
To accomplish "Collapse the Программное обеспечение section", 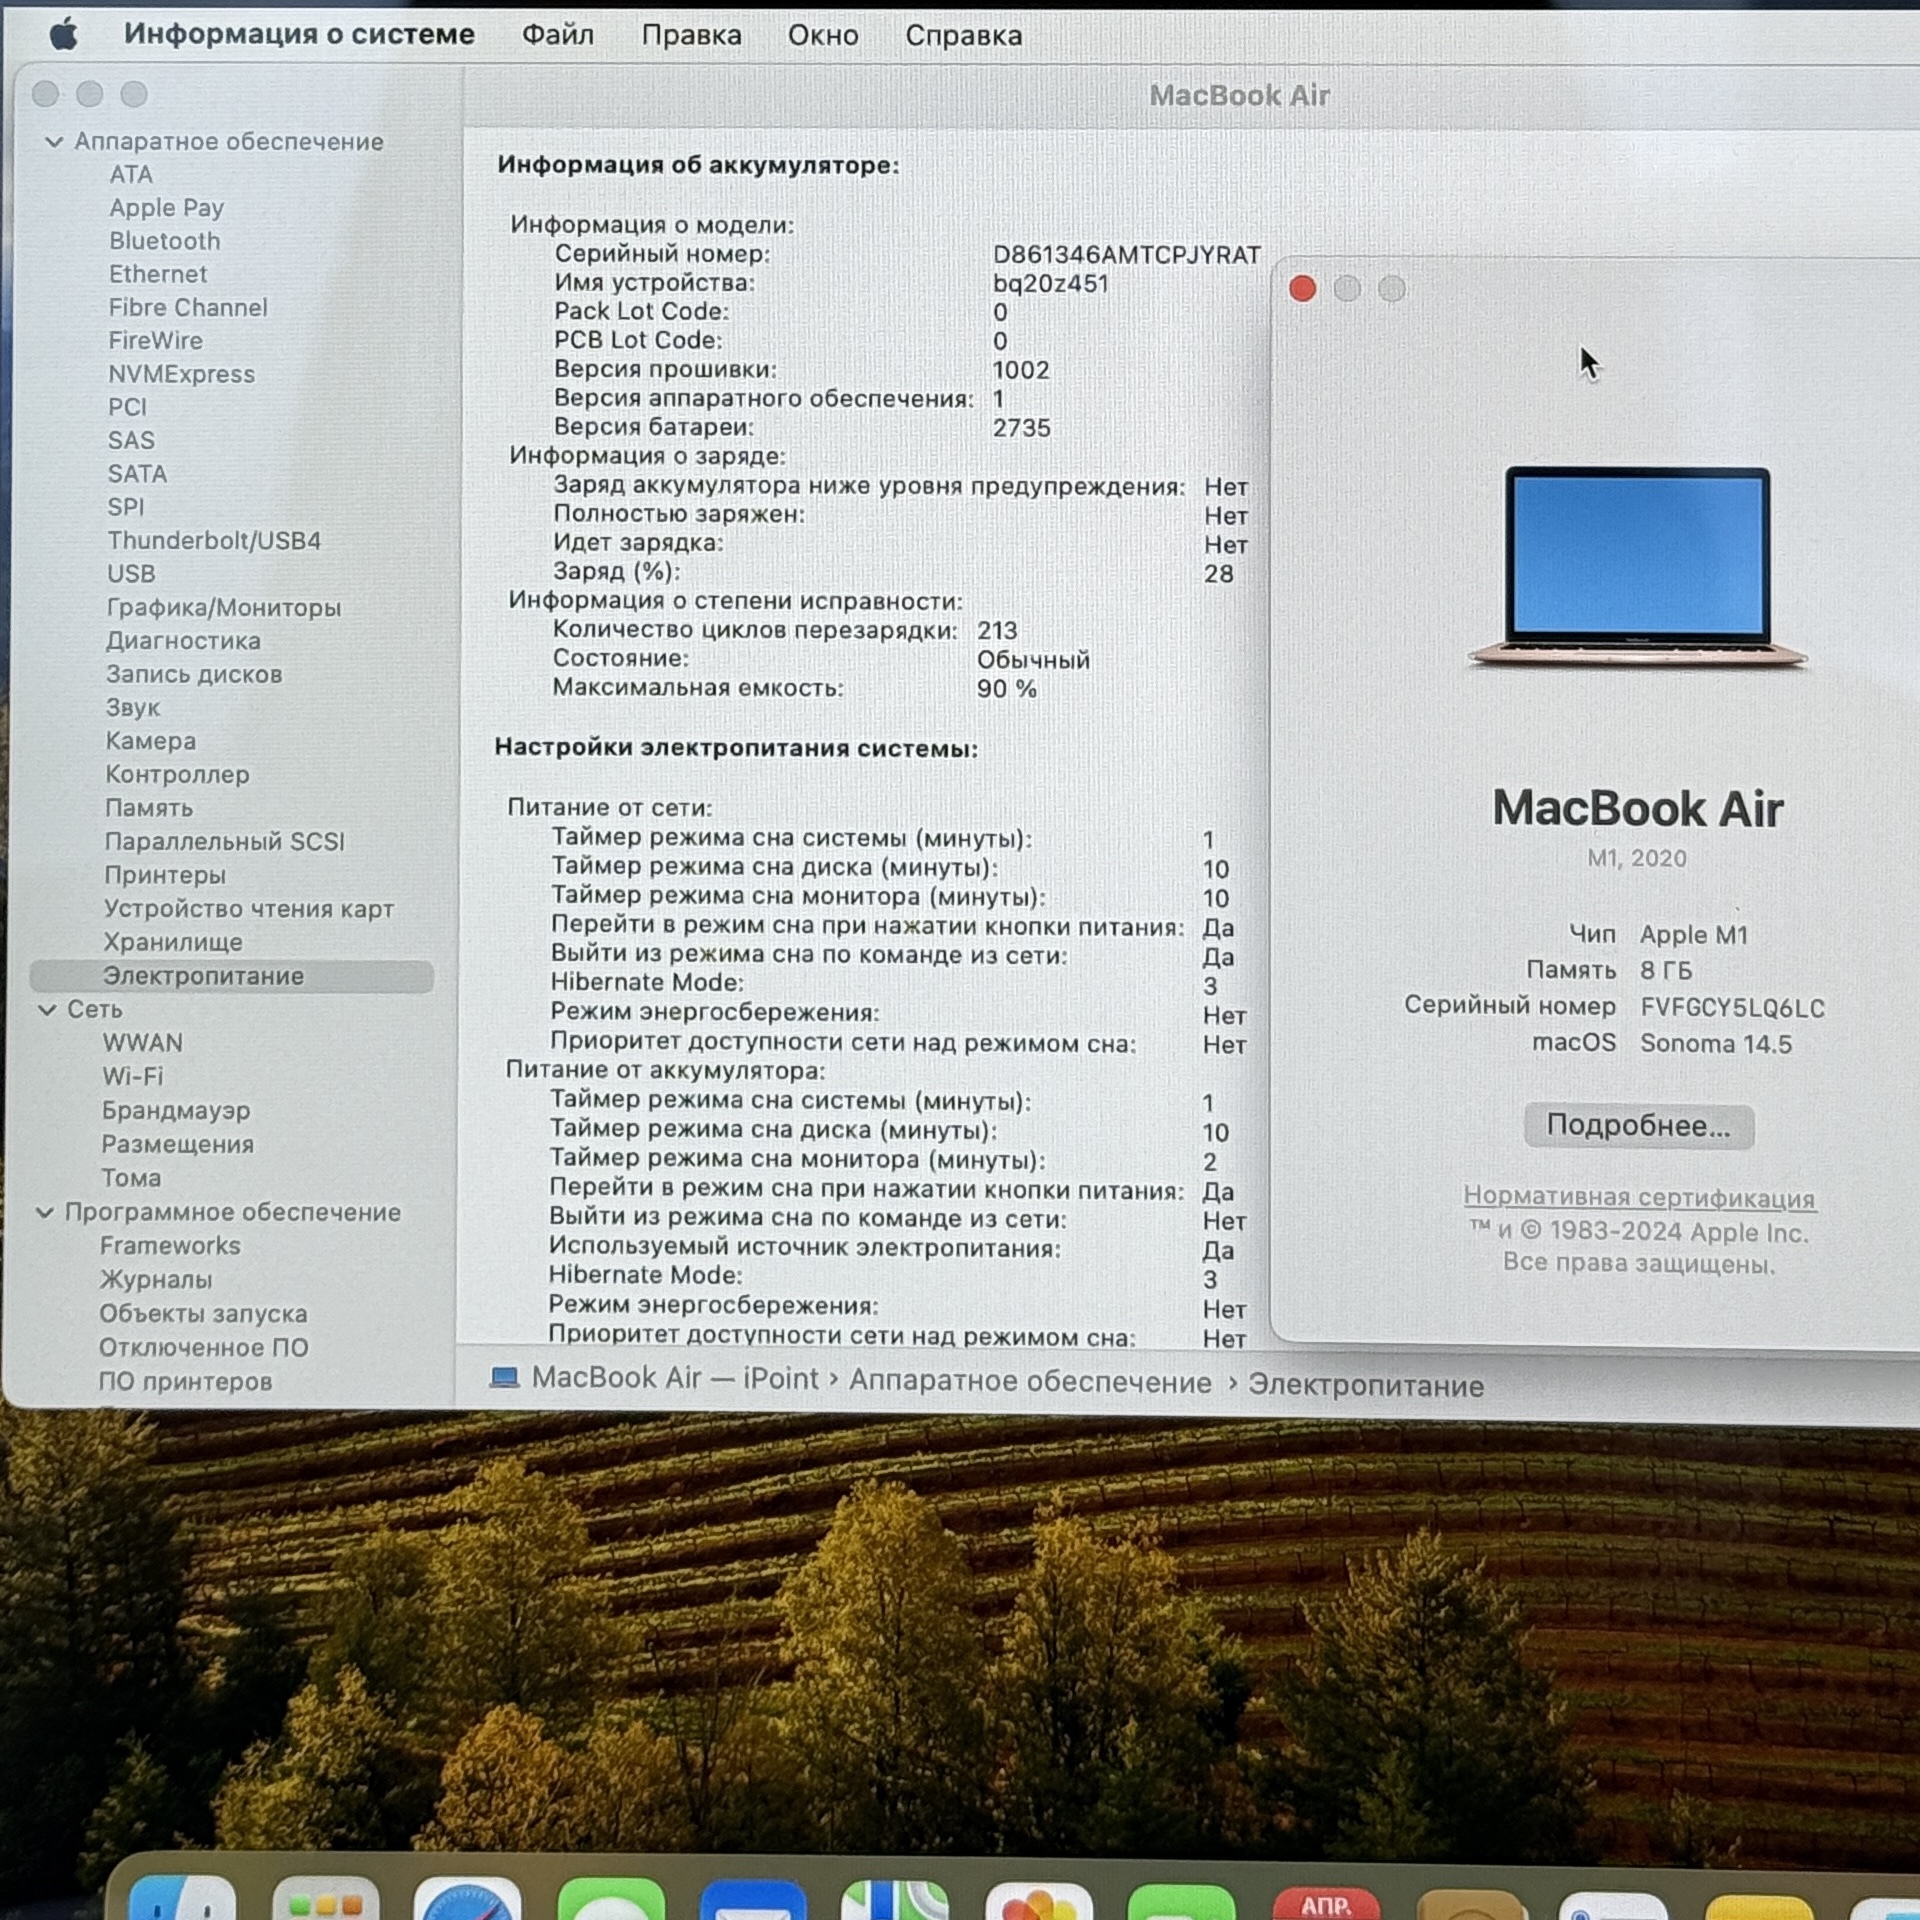I will coord(45,1213).
